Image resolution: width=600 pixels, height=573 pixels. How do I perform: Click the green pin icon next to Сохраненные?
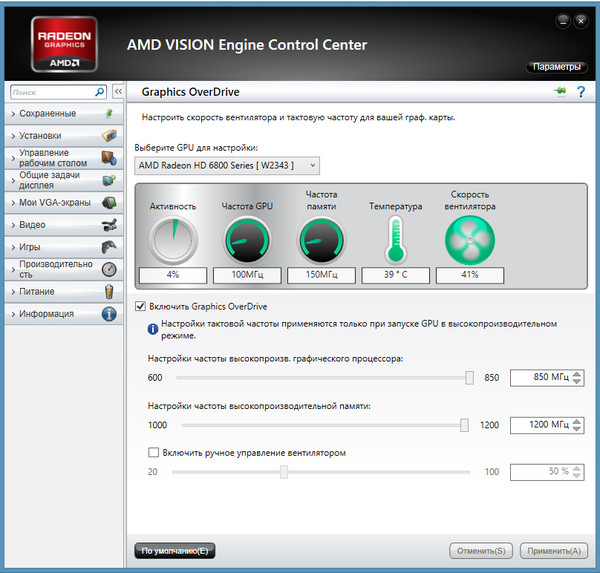pyautogui.click(x=109, y=113)
